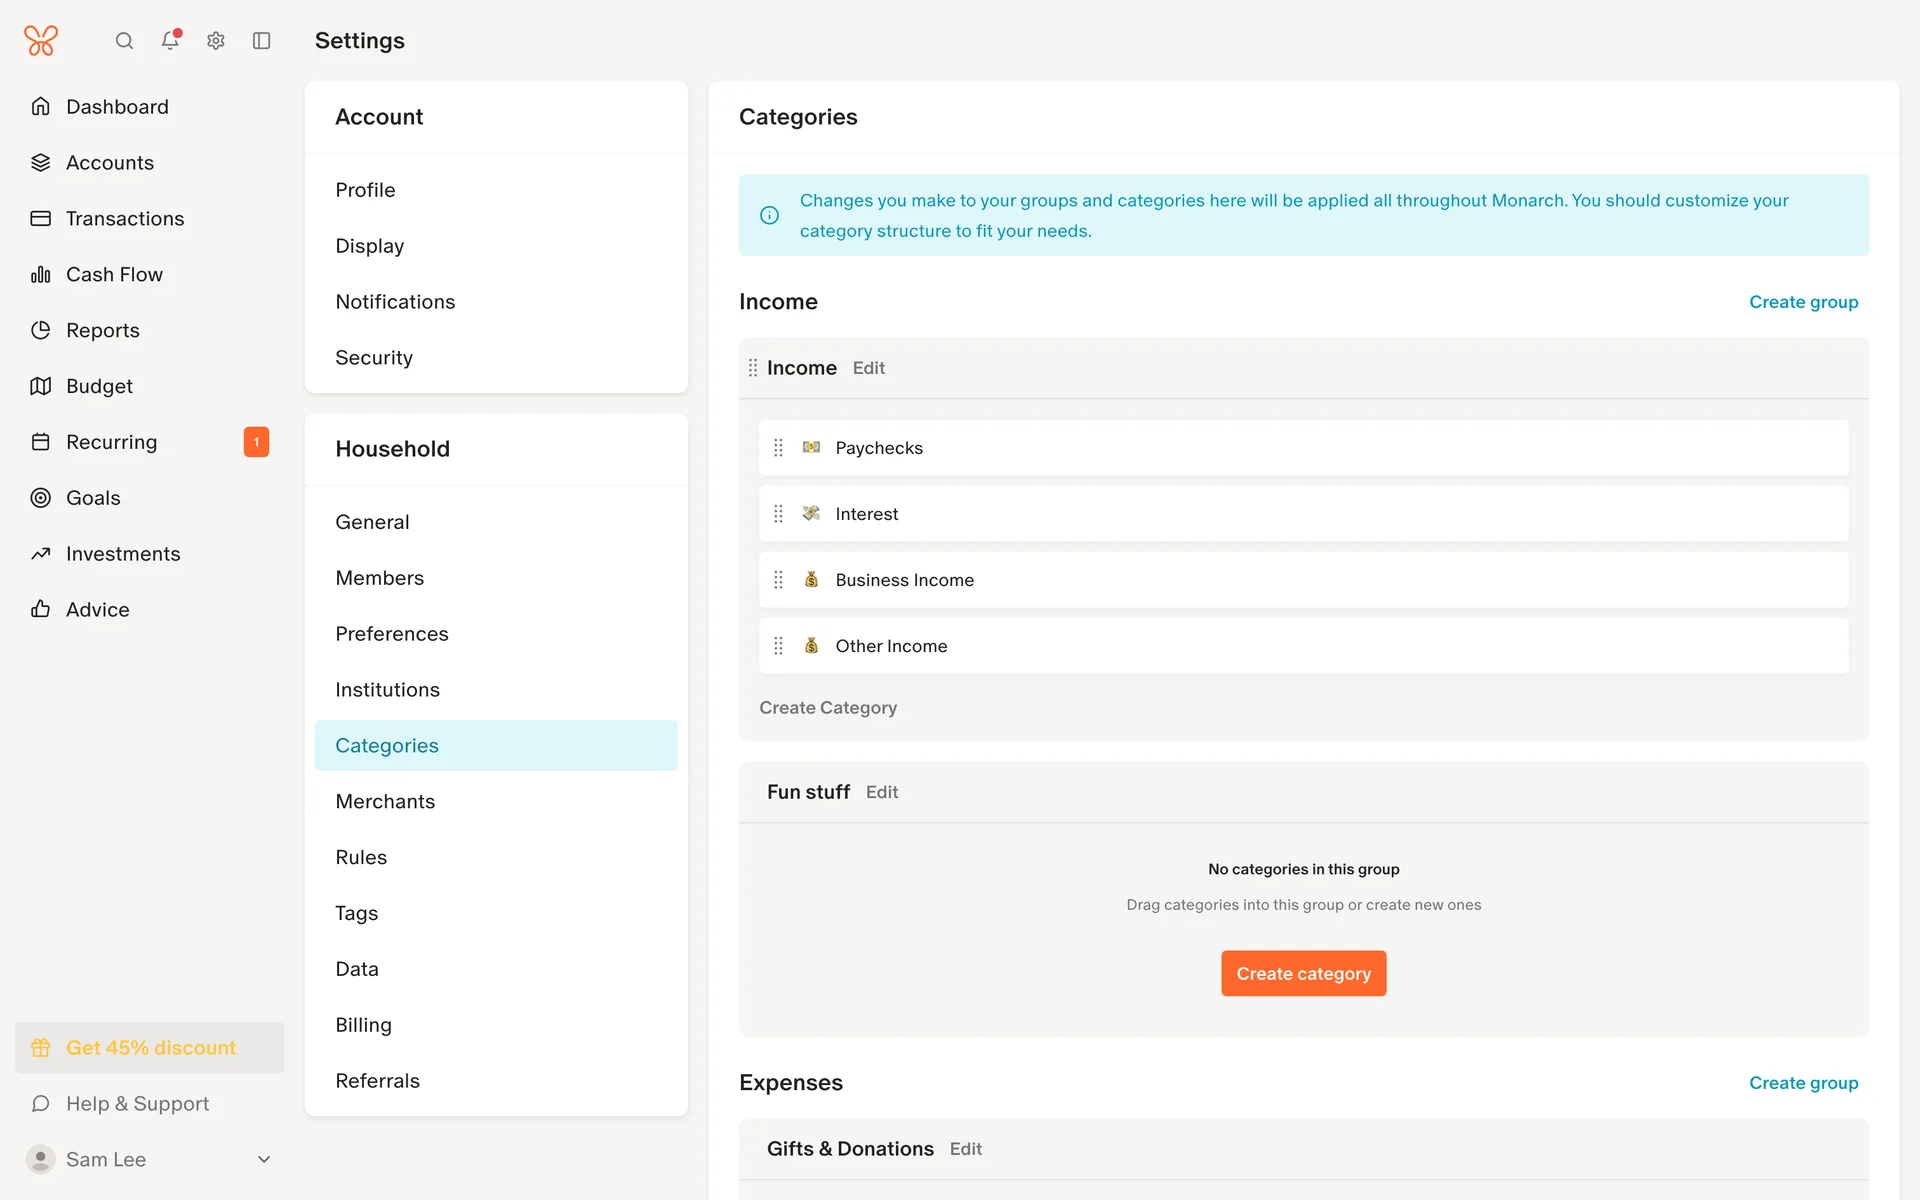The width and height of the screenshot is (1920, 1200).
Task: Click the info icon in banner
Action: [x=769, y=215]
